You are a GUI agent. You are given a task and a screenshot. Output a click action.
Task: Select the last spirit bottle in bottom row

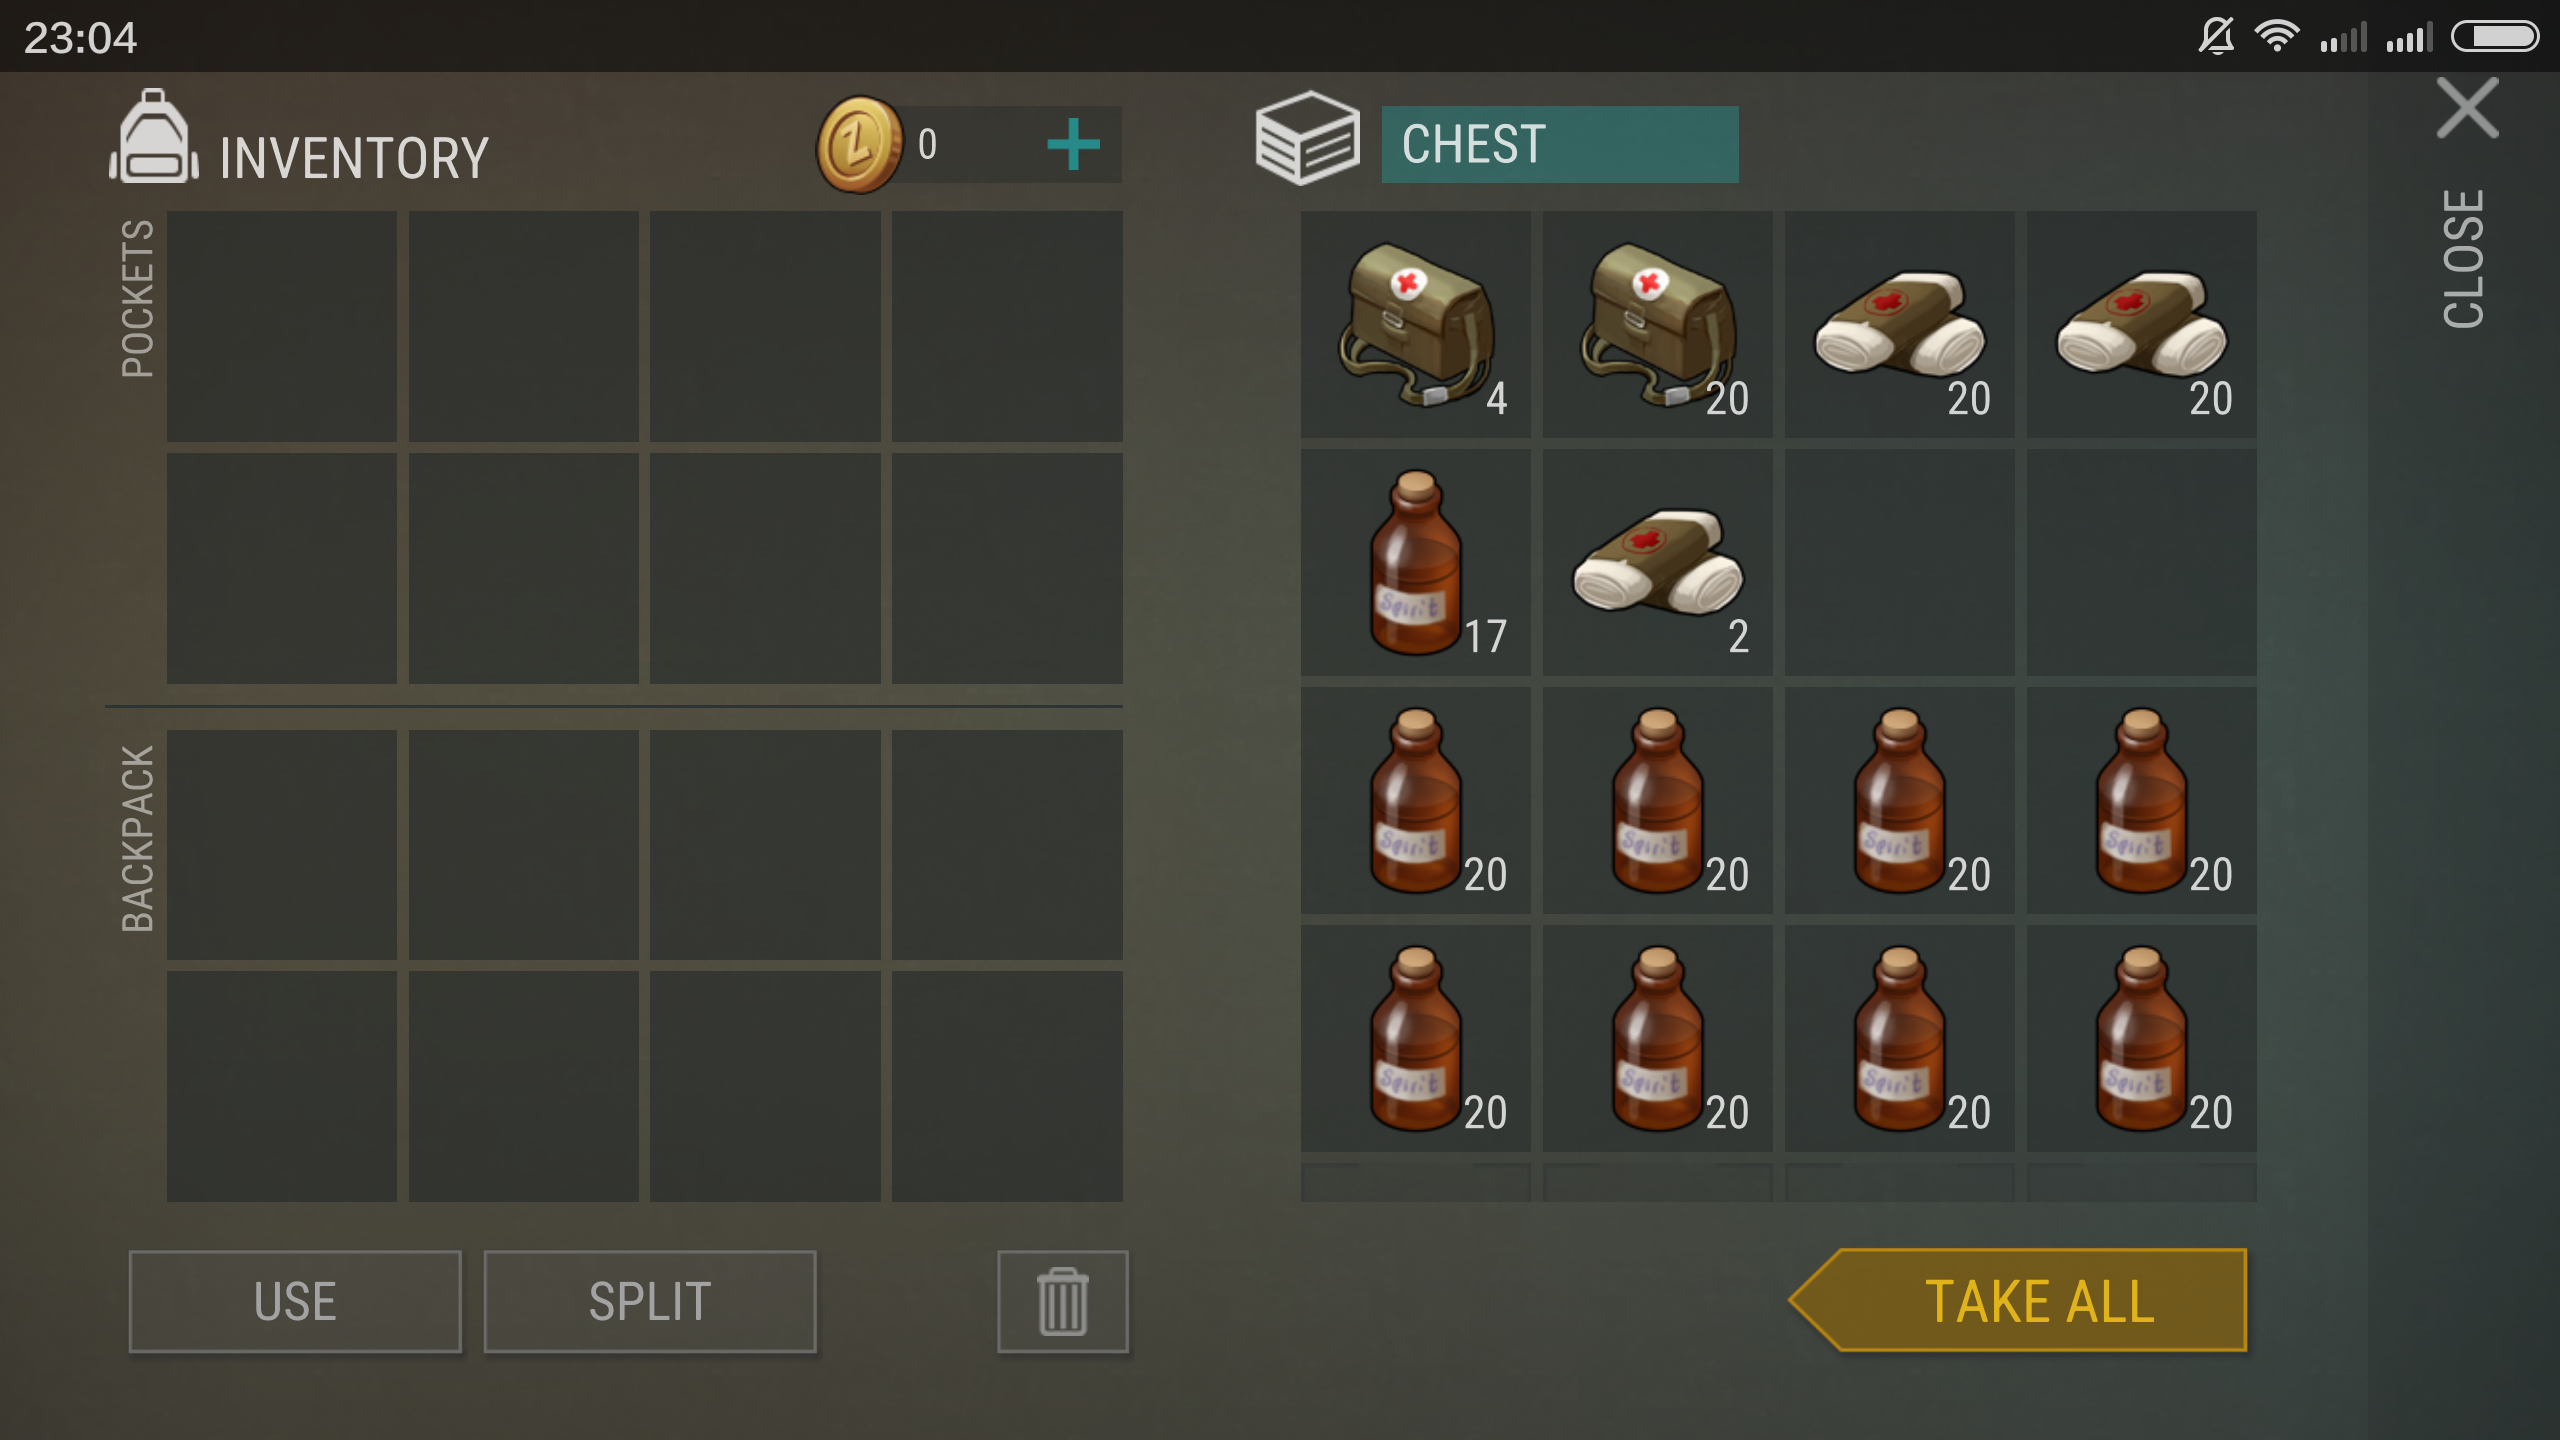pos(2141,1038)
